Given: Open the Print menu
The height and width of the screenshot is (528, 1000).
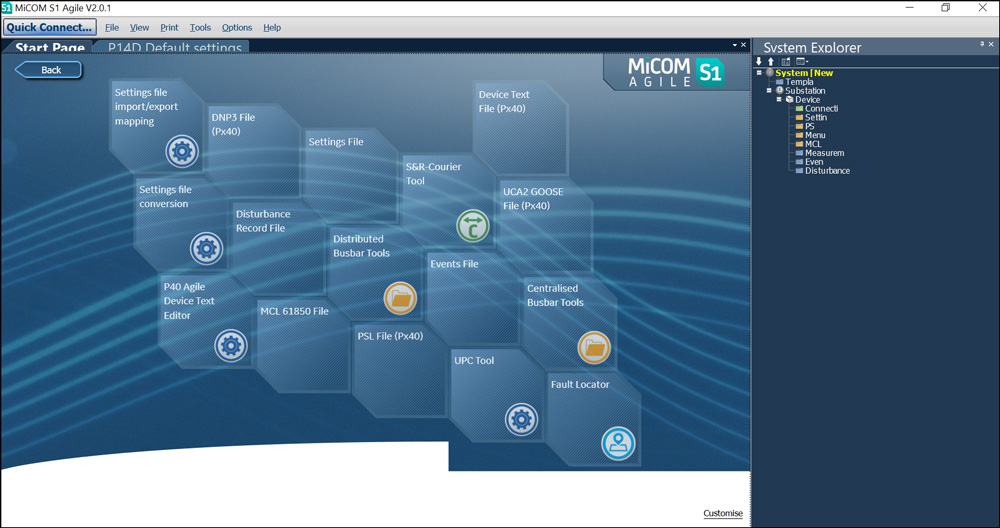Looking at the screenshot, I should coord(169,27).
